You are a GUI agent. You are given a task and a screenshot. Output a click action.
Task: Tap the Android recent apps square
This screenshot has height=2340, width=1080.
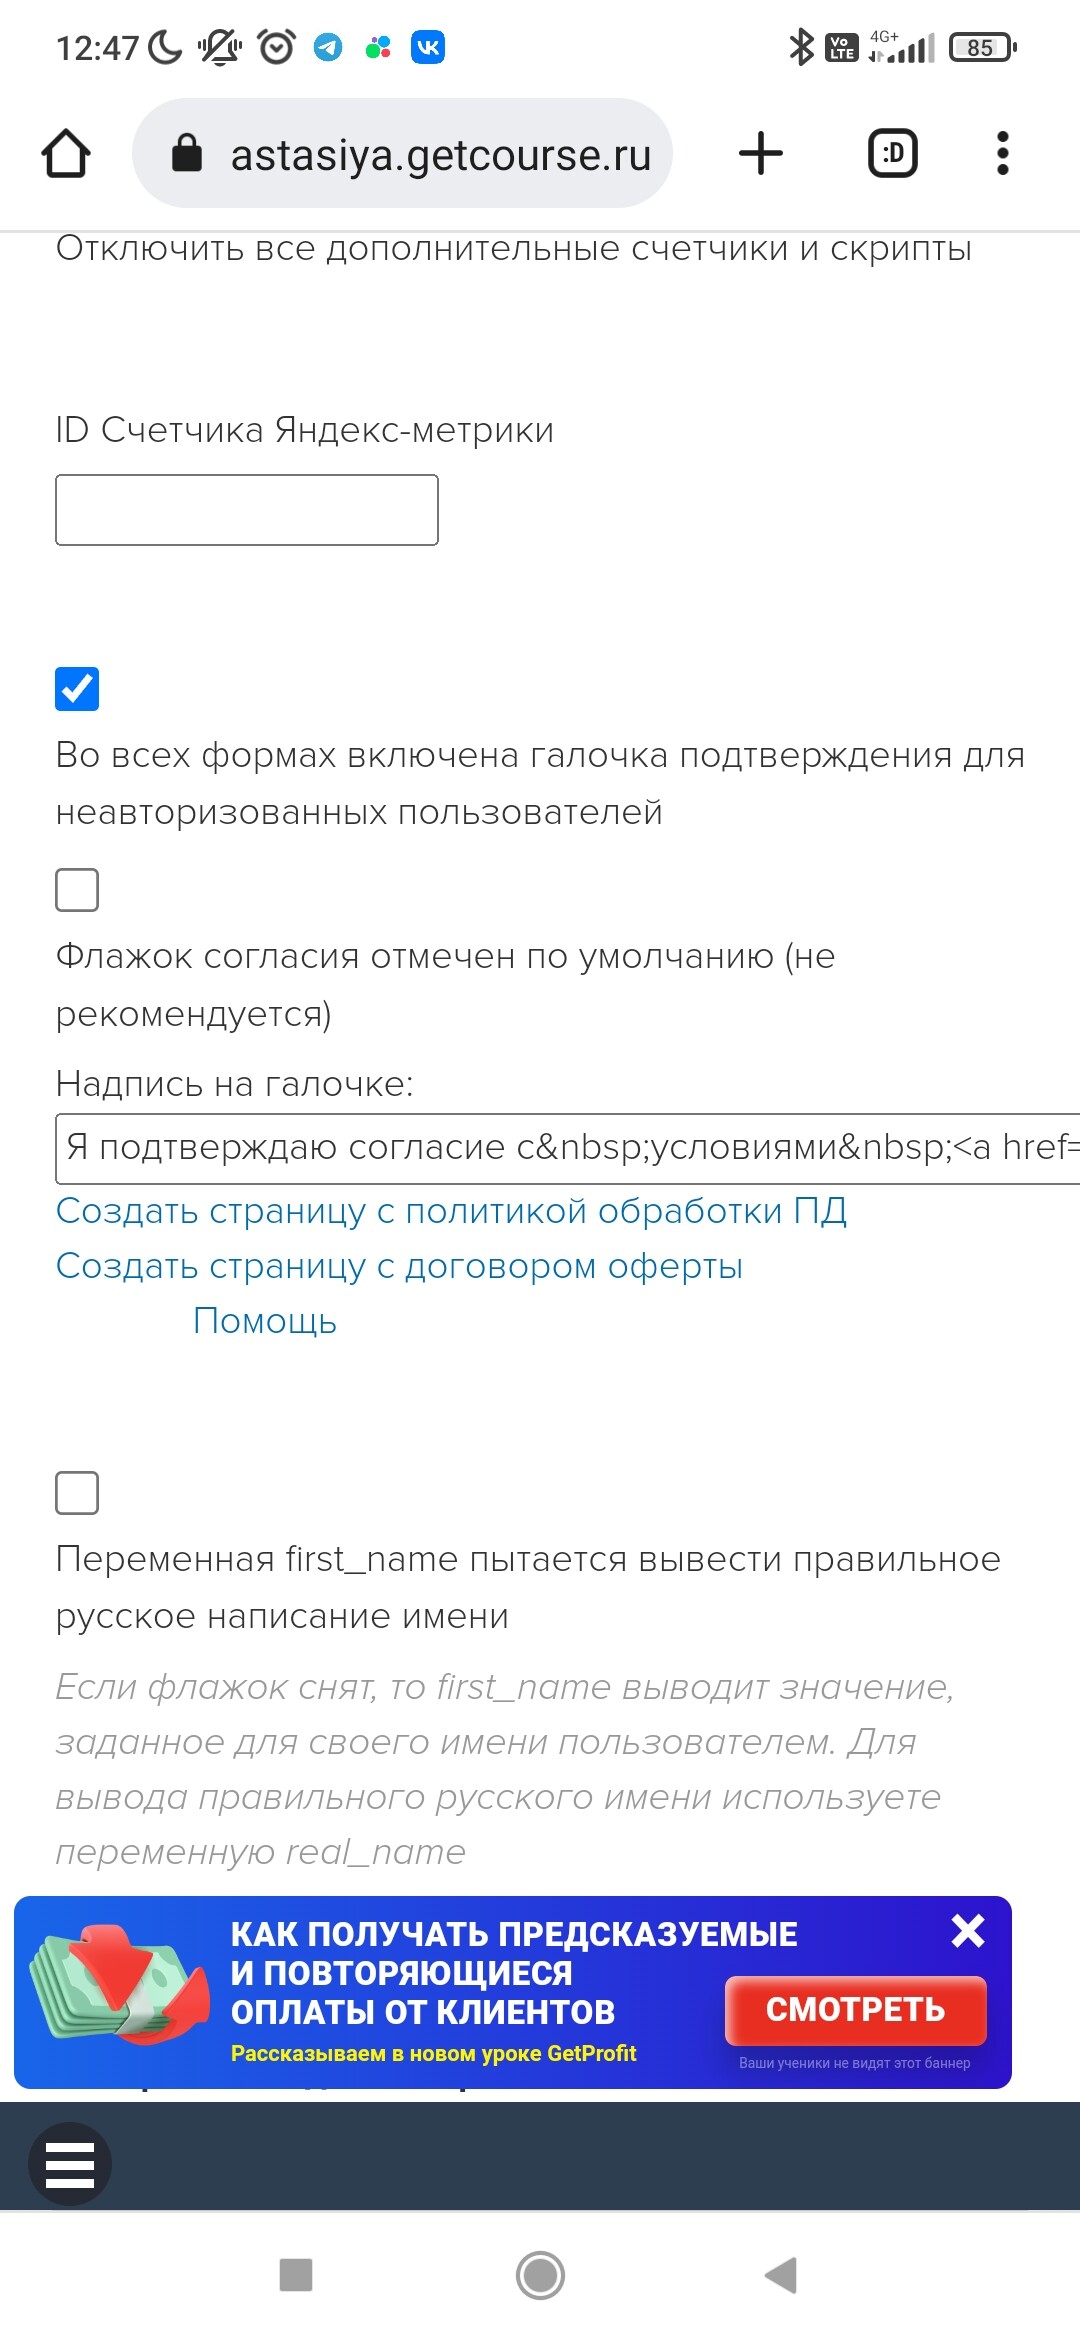(x=296, y=2275)
